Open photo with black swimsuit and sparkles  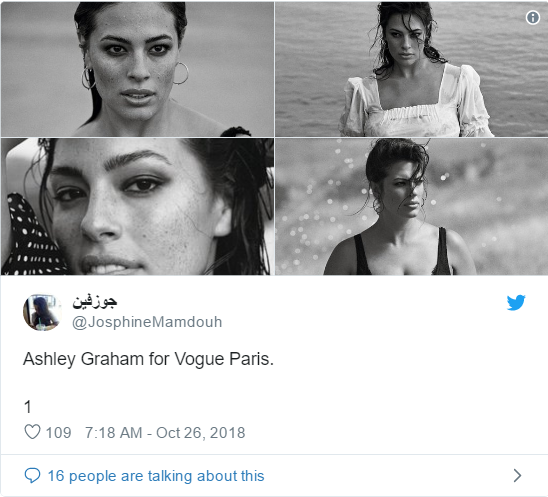tap(411, 206)
